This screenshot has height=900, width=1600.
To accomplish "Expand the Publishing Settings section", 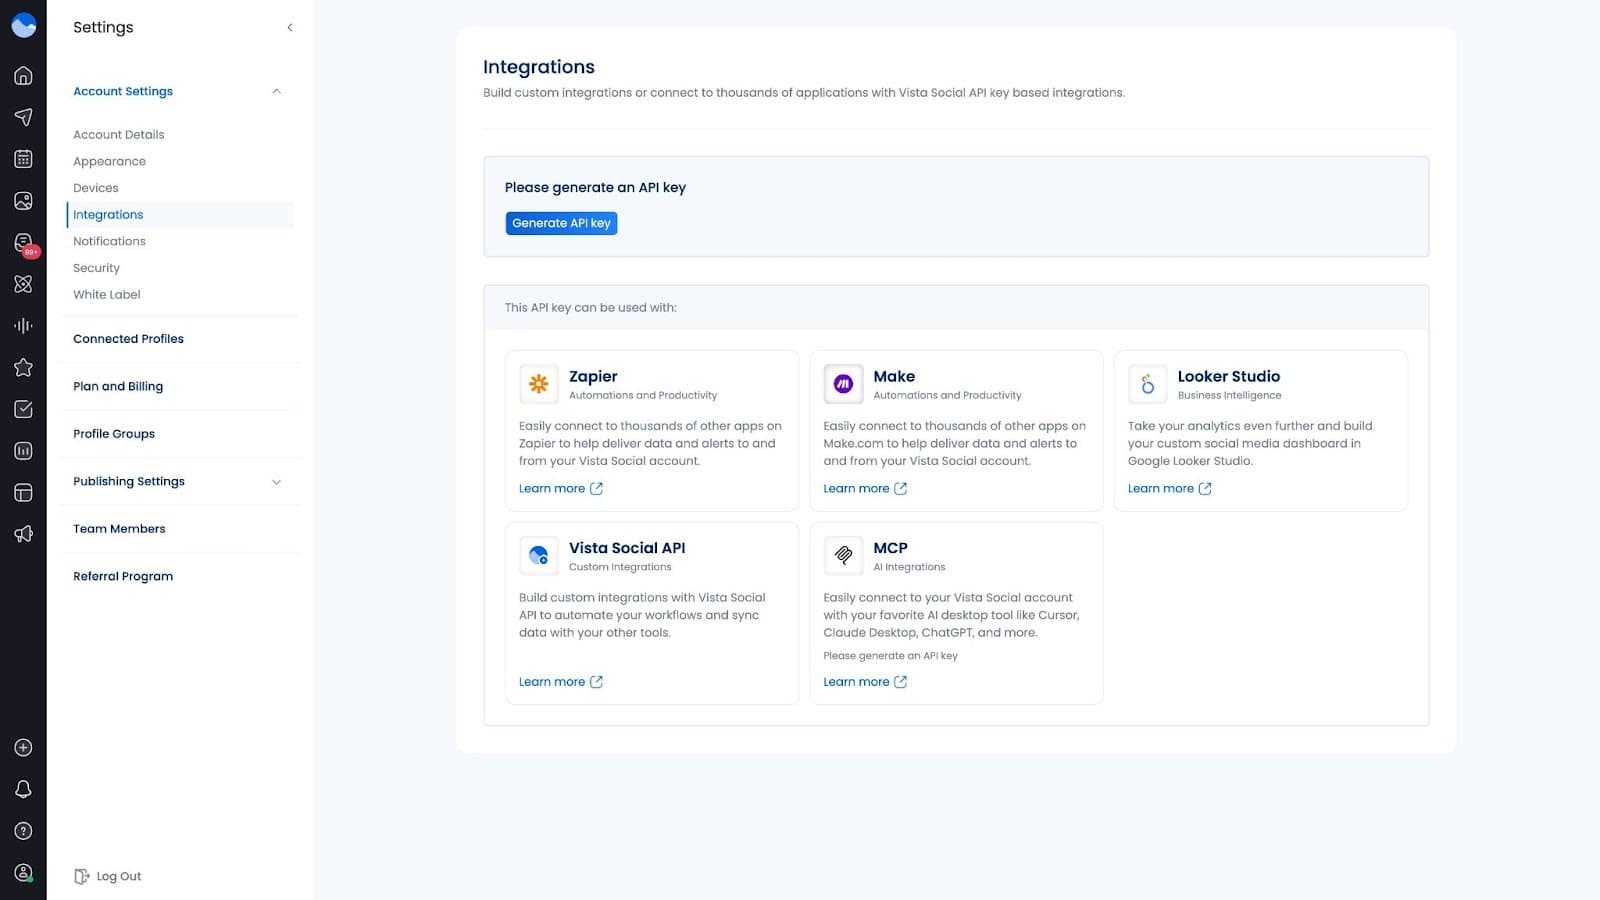I will (276, 481).
